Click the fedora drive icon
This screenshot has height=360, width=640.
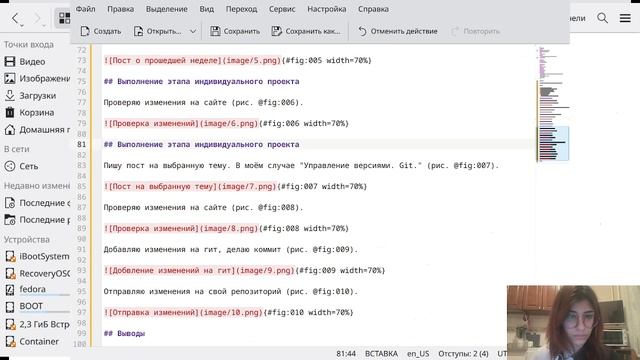point(10,289)
